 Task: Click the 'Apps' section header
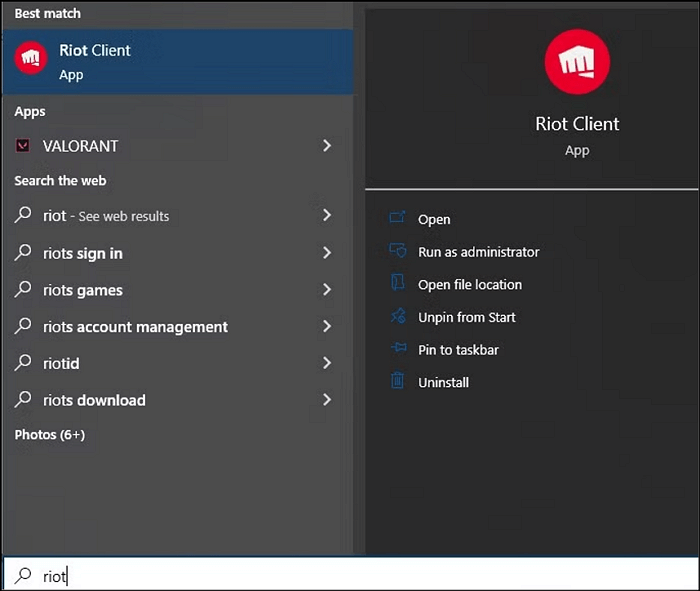(29, 111)
